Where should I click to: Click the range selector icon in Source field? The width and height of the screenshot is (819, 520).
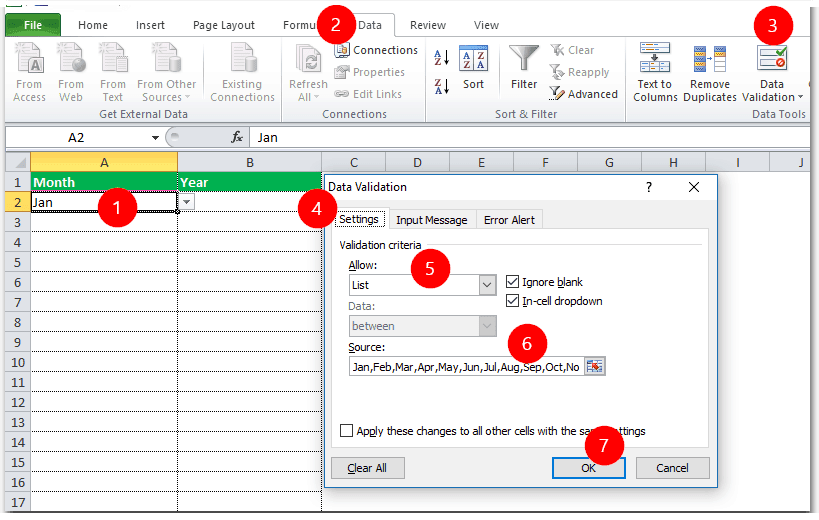pos(596,367)
